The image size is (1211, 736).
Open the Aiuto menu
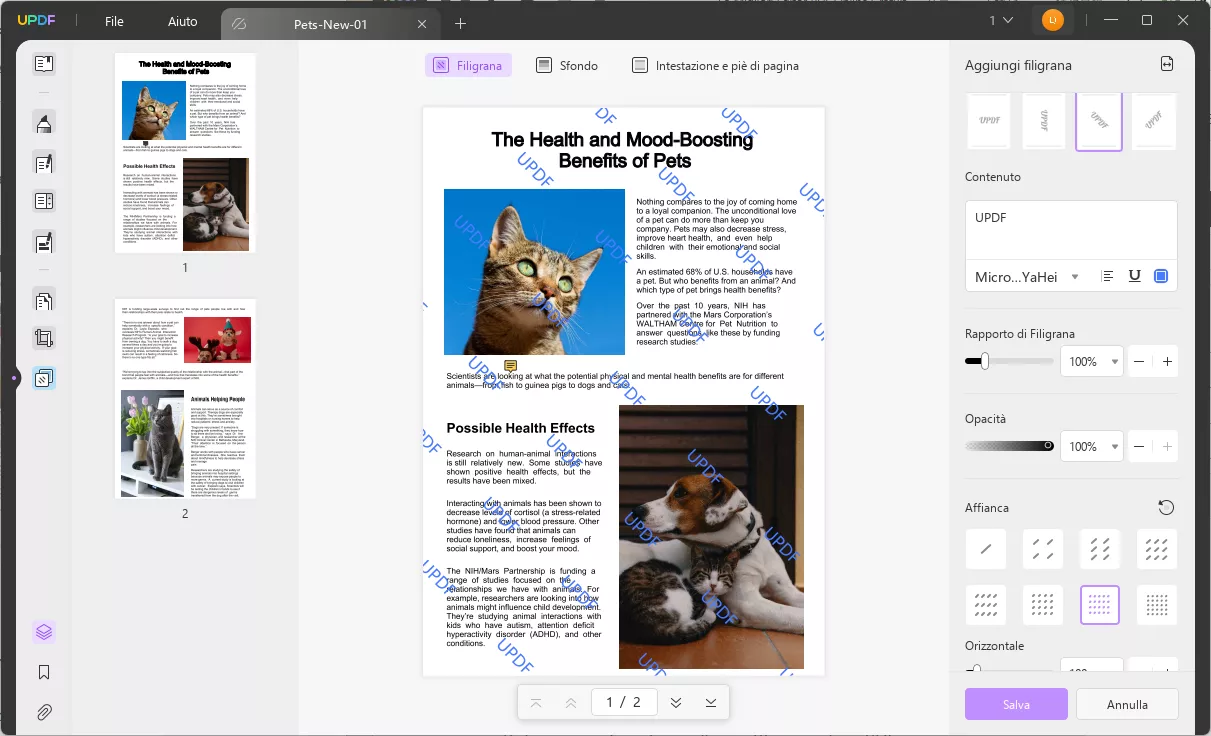183,21
